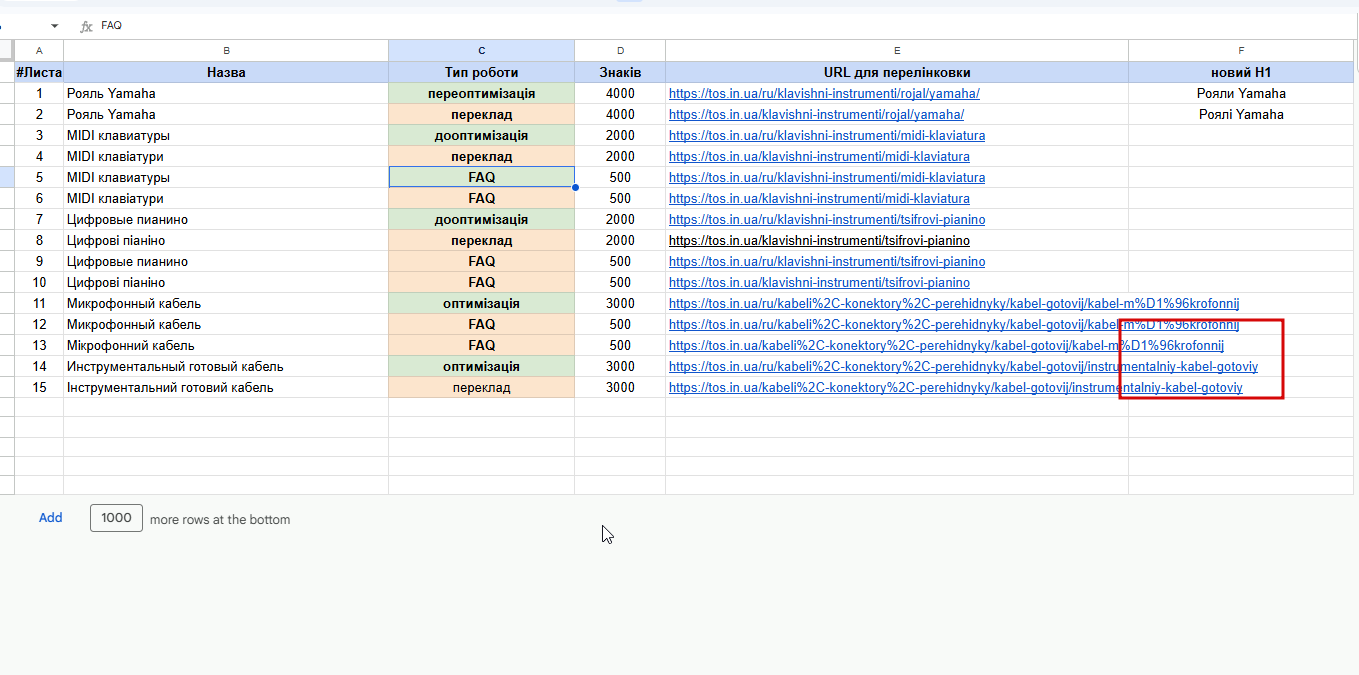Click the 'новий H1' header cell
Screen dimensions: 1359x675
tap(1241, 72)
